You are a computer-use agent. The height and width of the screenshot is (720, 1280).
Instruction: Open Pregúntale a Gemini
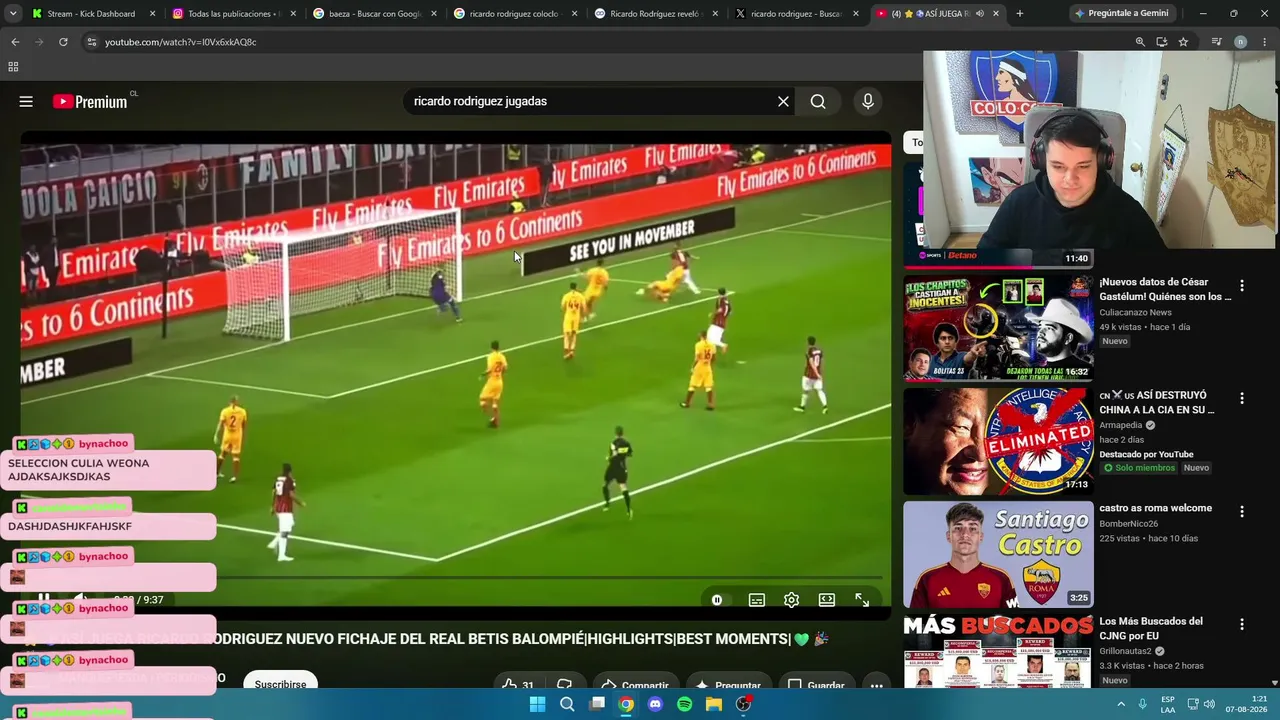(1121, 14)
